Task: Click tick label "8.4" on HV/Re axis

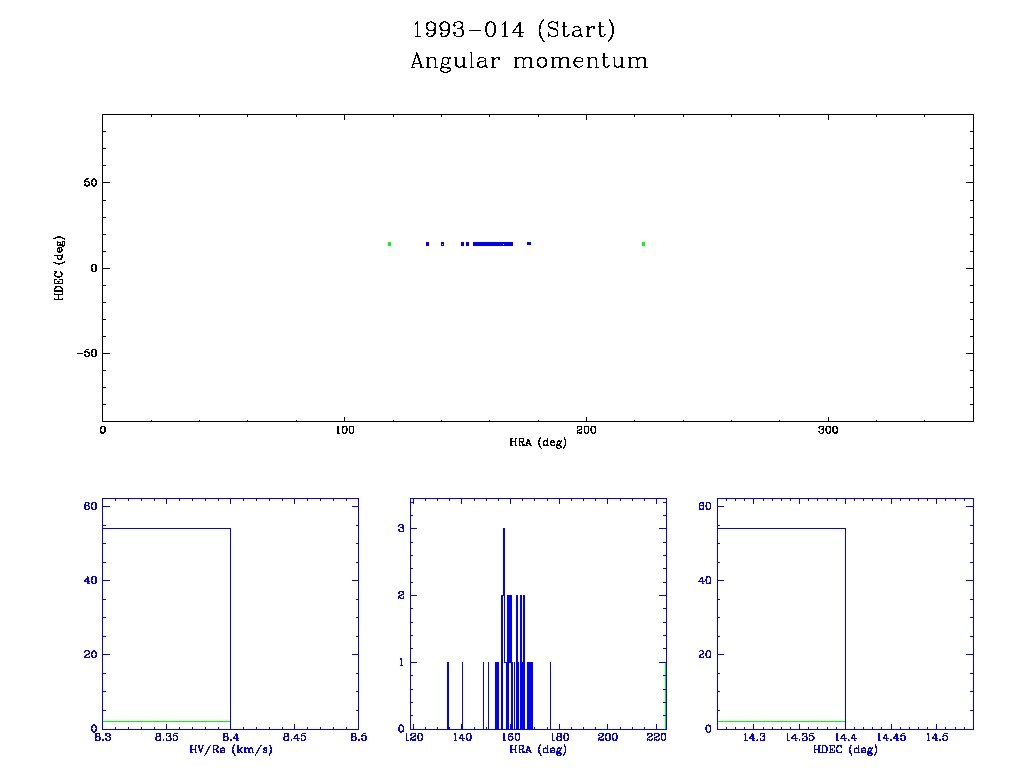Action: tap(231, 737)
